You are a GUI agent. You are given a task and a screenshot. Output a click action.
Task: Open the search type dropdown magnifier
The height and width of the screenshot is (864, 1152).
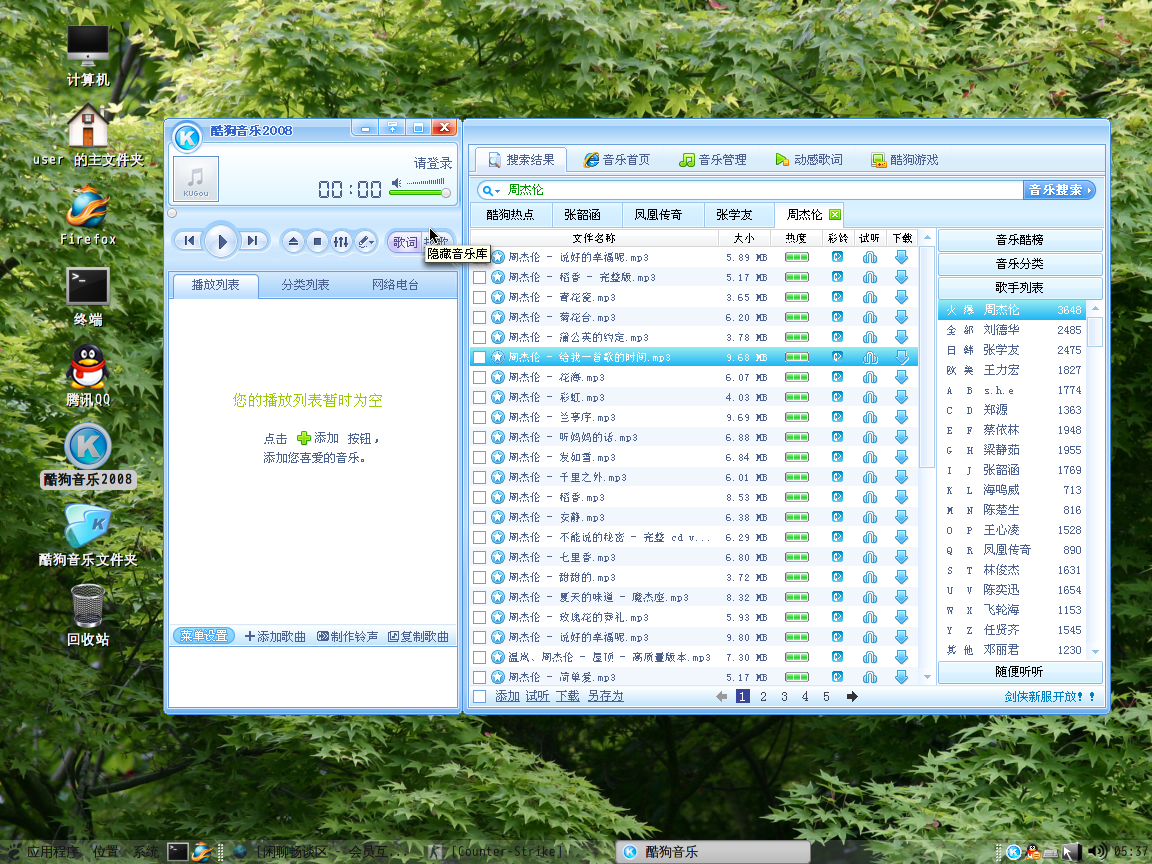pyautogui.click(x=490, y=190)
